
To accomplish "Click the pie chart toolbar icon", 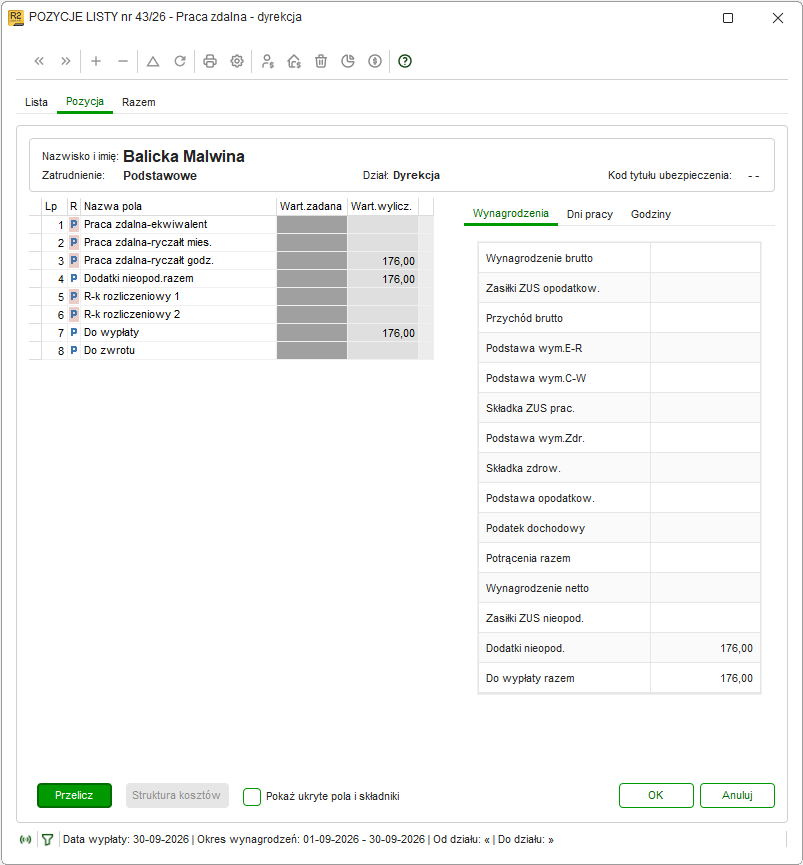I will pos(348,61).
